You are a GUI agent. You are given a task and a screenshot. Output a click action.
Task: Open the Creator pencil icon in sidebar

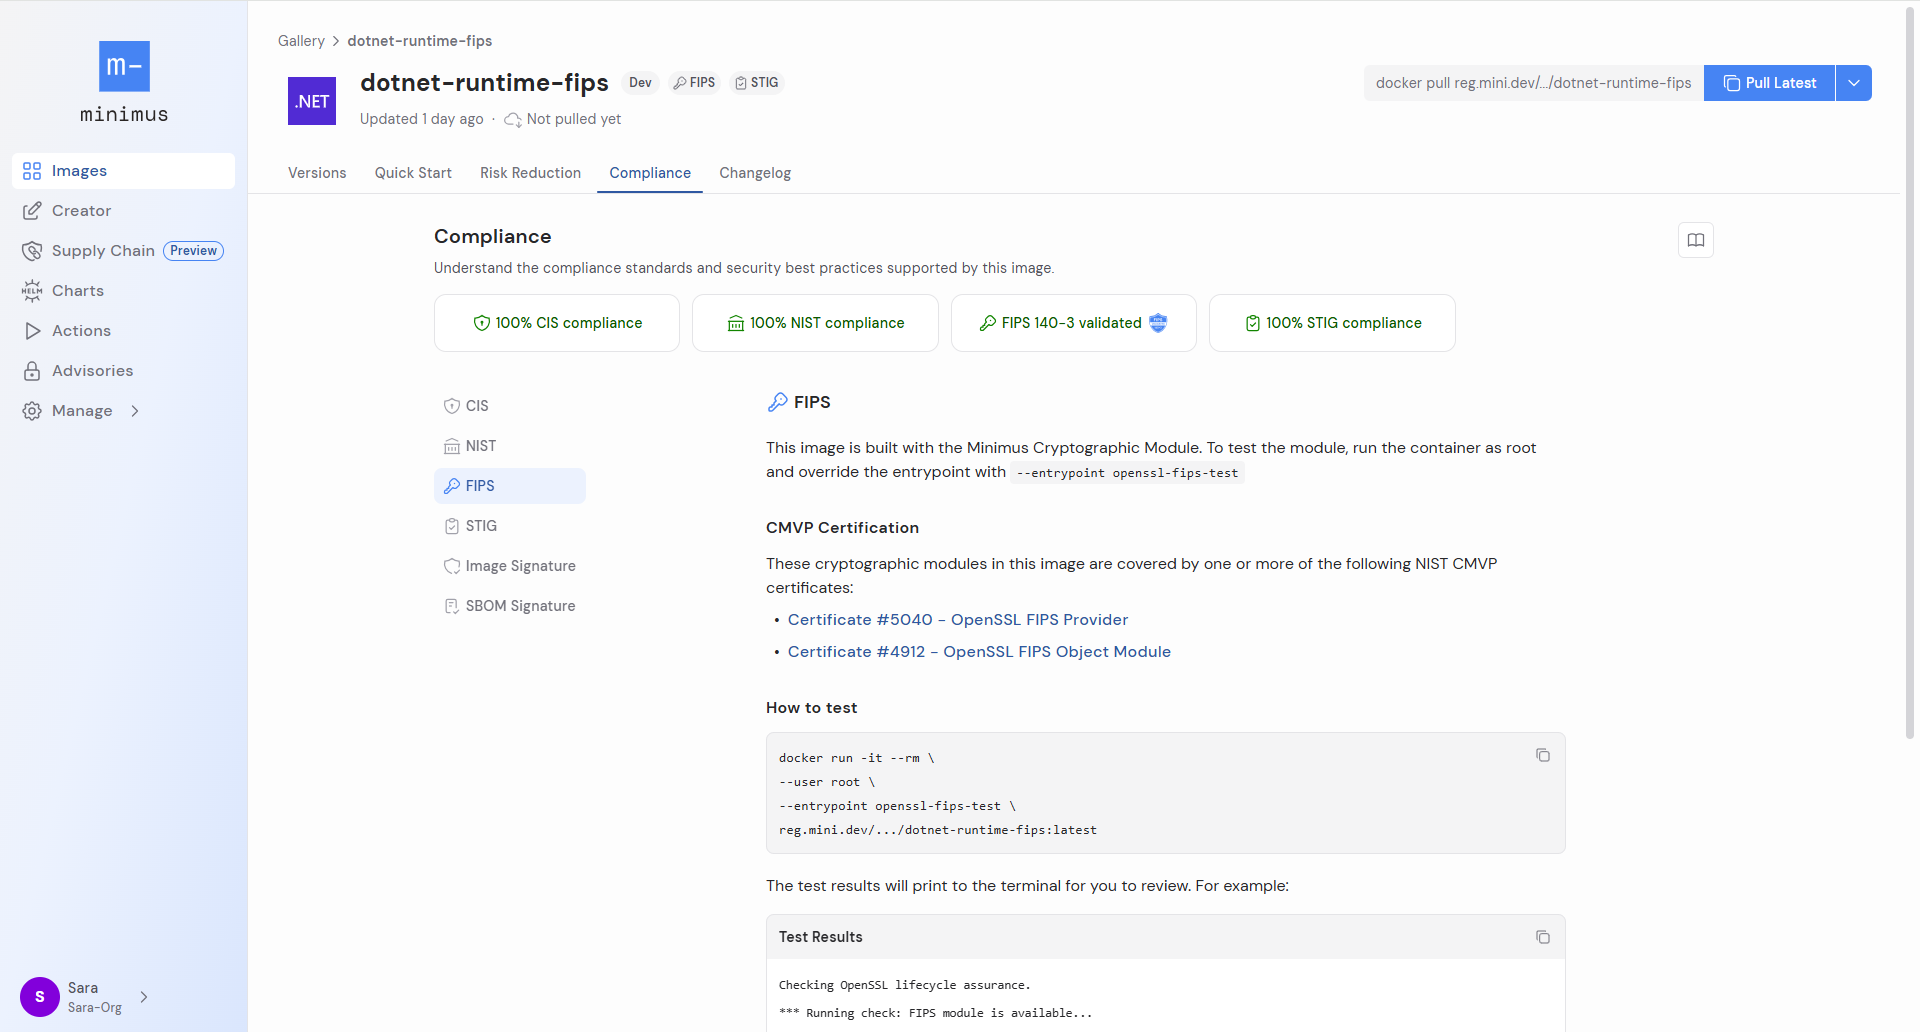coord(32,211)
